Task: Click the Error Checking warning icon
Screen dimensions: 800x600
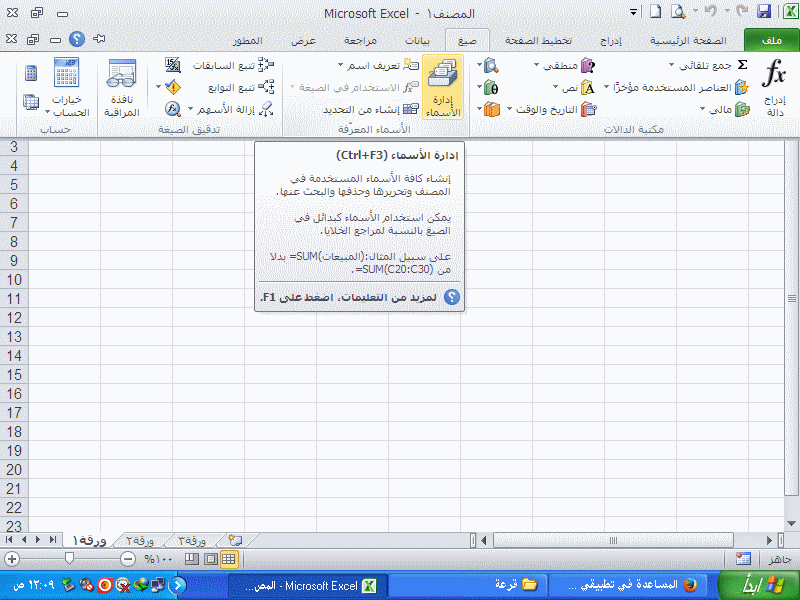Action: (173, 87)
